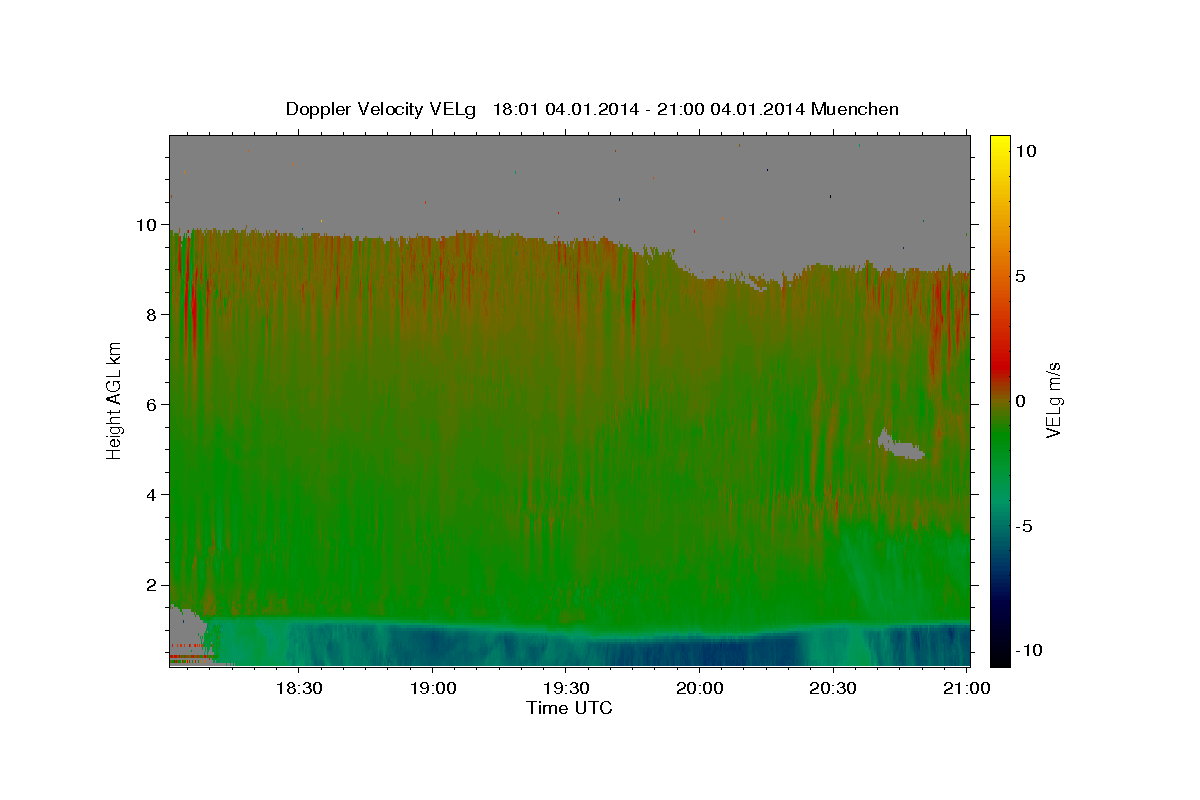Screen dimensions: 1200x800
Task: Click the 20:30 time tick label
Action: tap(832, 688)
